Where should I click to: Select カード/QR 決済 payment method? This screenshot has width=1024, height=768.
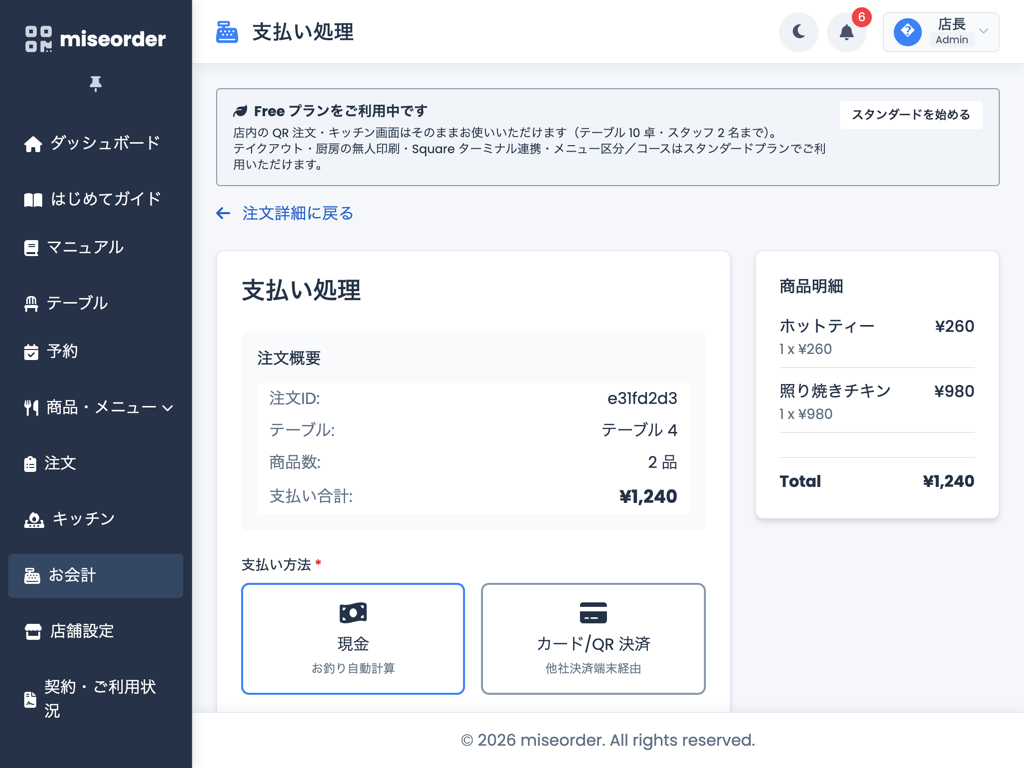(593, 639)
